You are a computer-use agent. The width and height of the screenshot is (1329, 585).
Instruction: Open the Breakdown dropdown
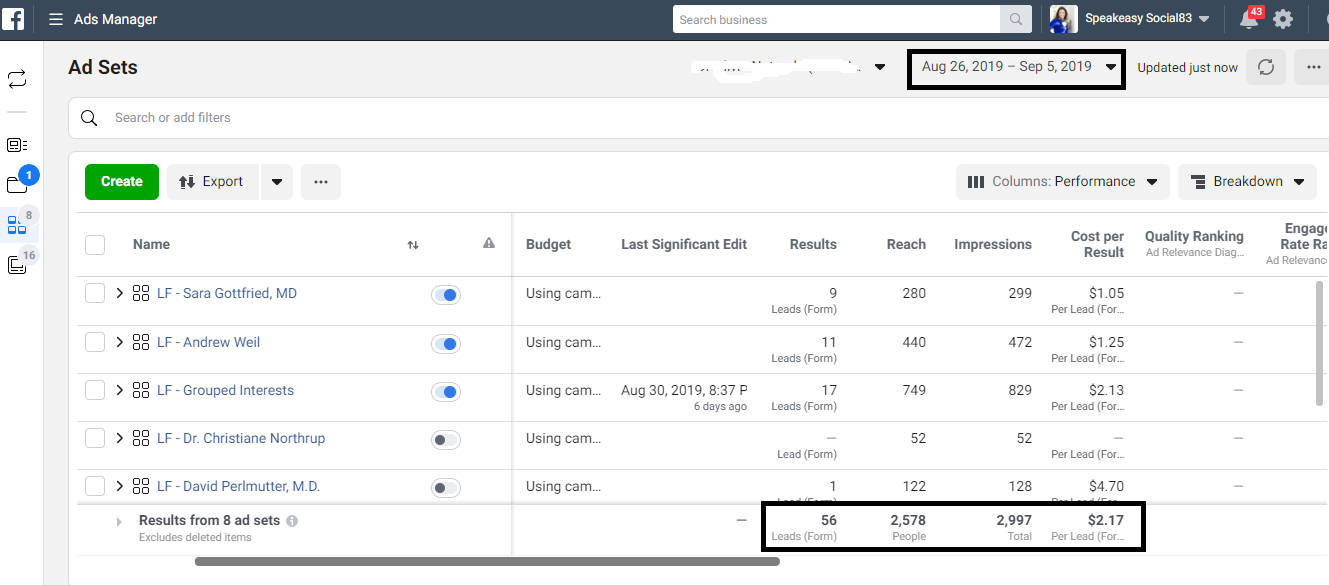1248,182
